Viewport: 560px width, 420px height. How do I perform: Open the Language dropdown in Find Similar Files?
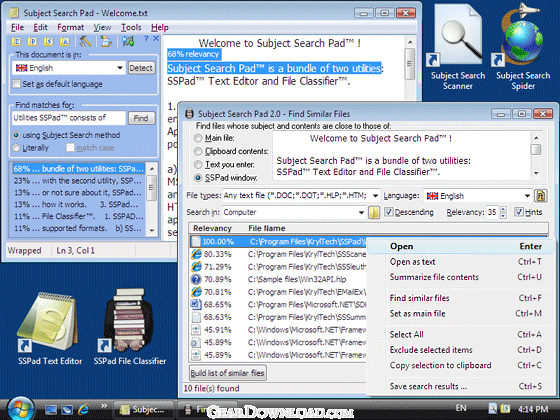point(527,196)
